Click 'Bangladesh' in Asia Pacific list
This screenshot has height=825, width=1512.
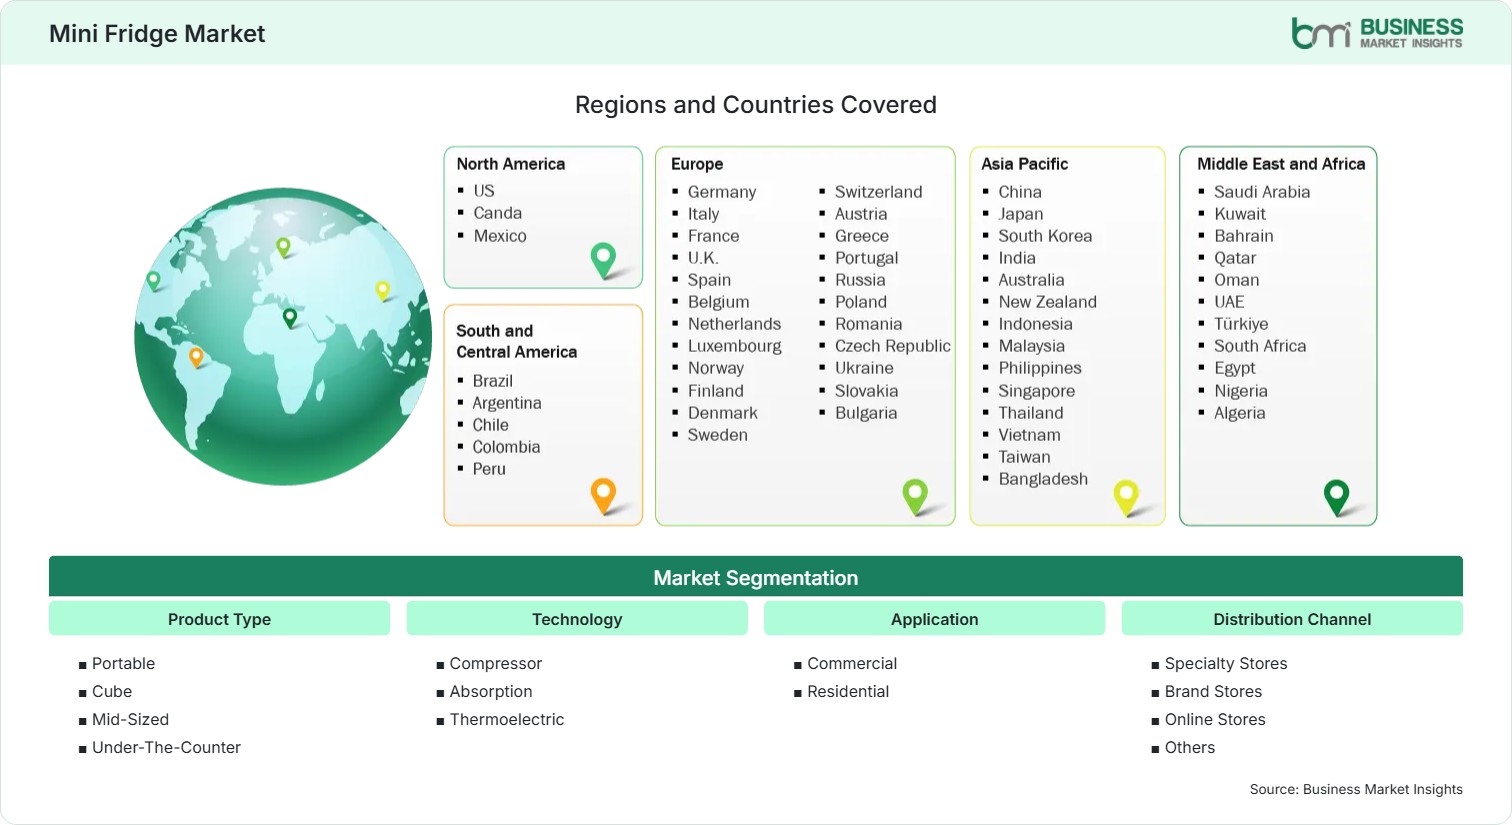[1043, 479]
